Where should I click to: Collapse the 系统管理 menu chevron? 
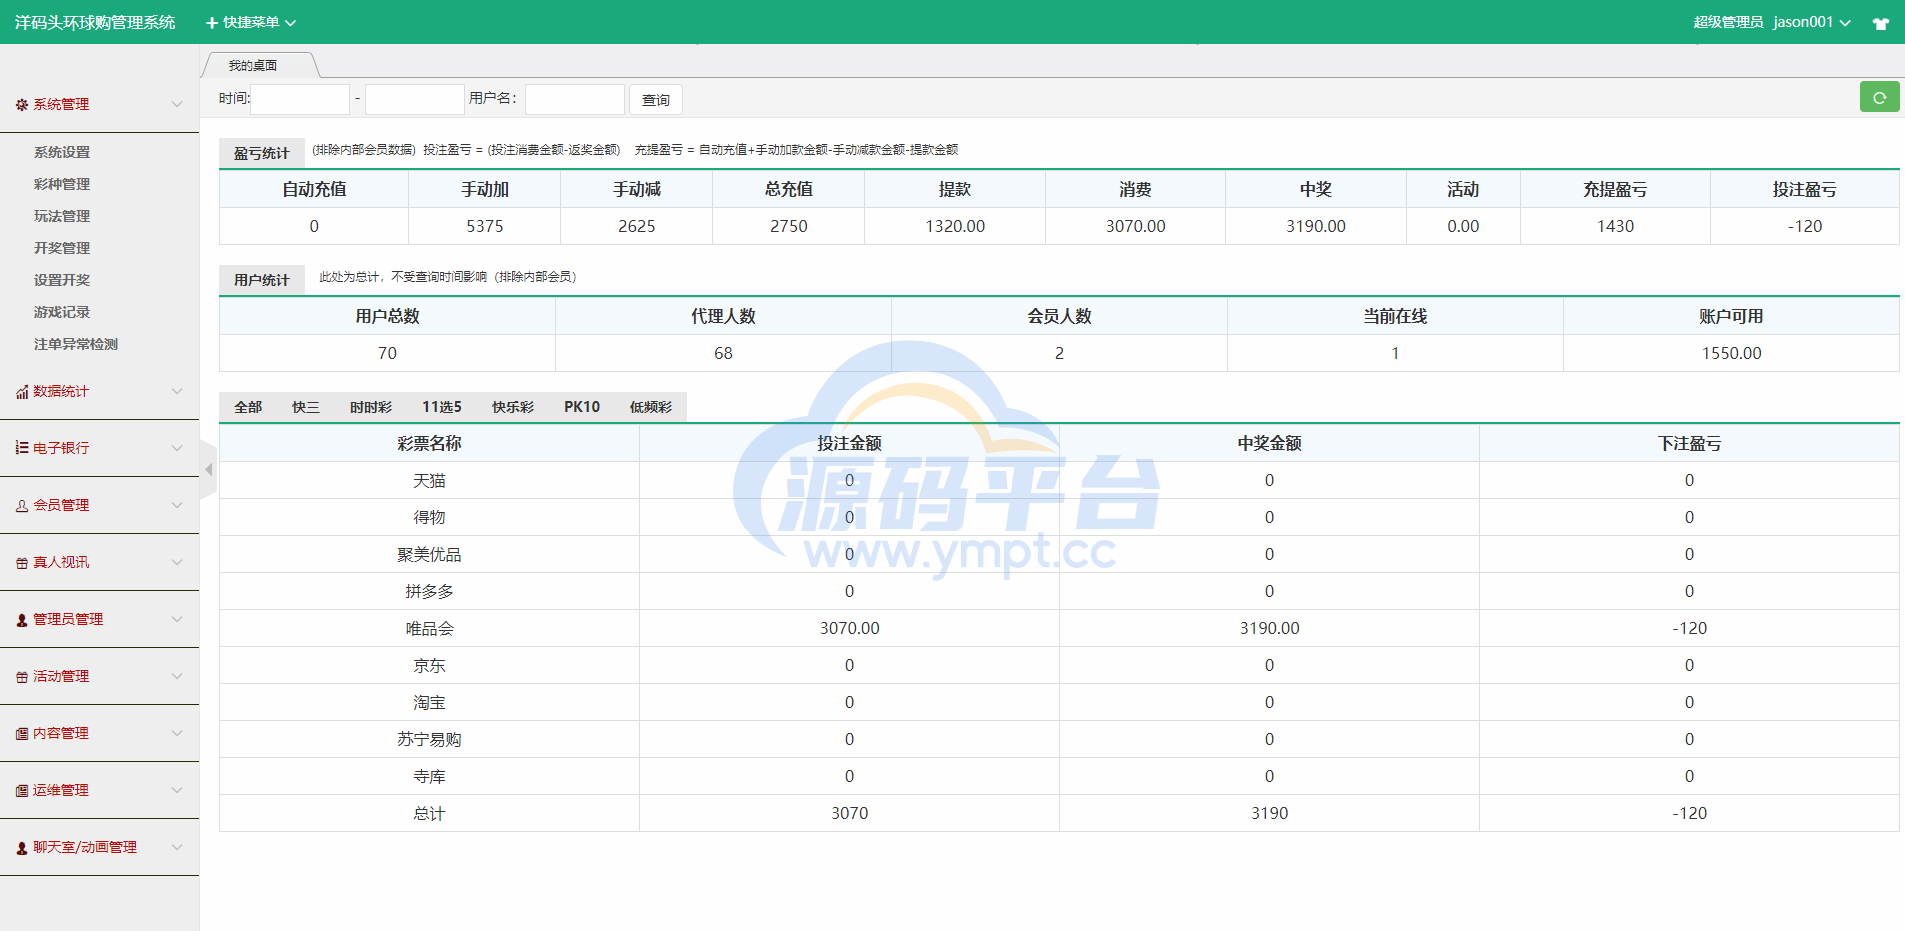pyautogui.click(x=177, y=104)
